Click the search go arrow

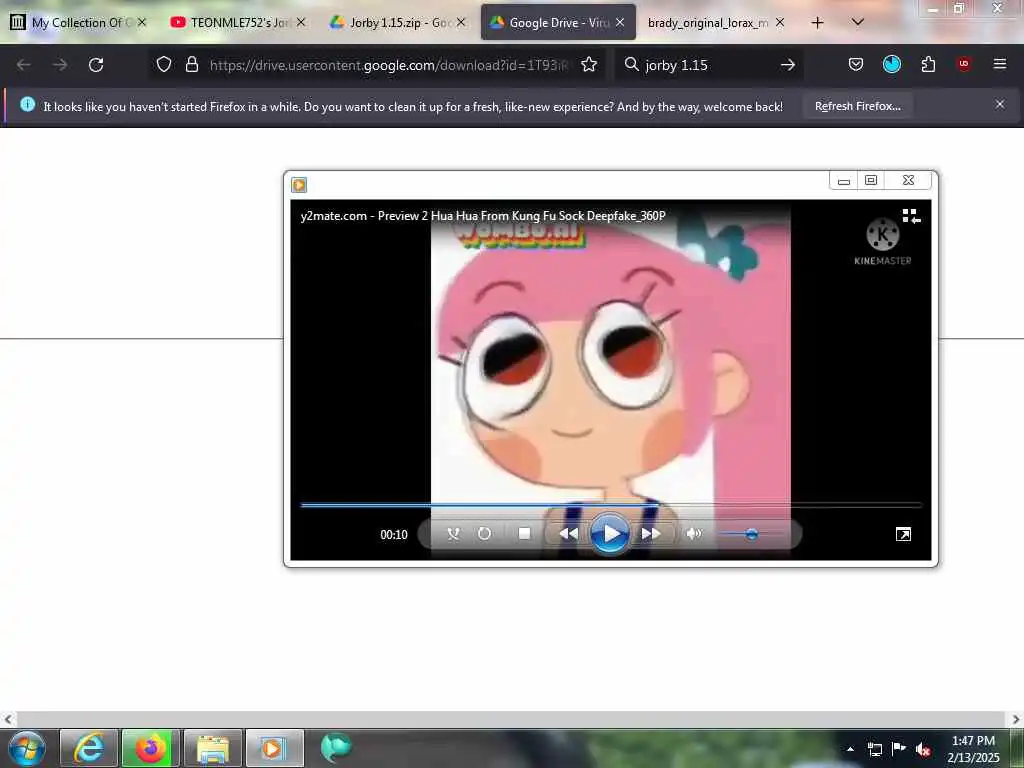click(x=788, y=65)
